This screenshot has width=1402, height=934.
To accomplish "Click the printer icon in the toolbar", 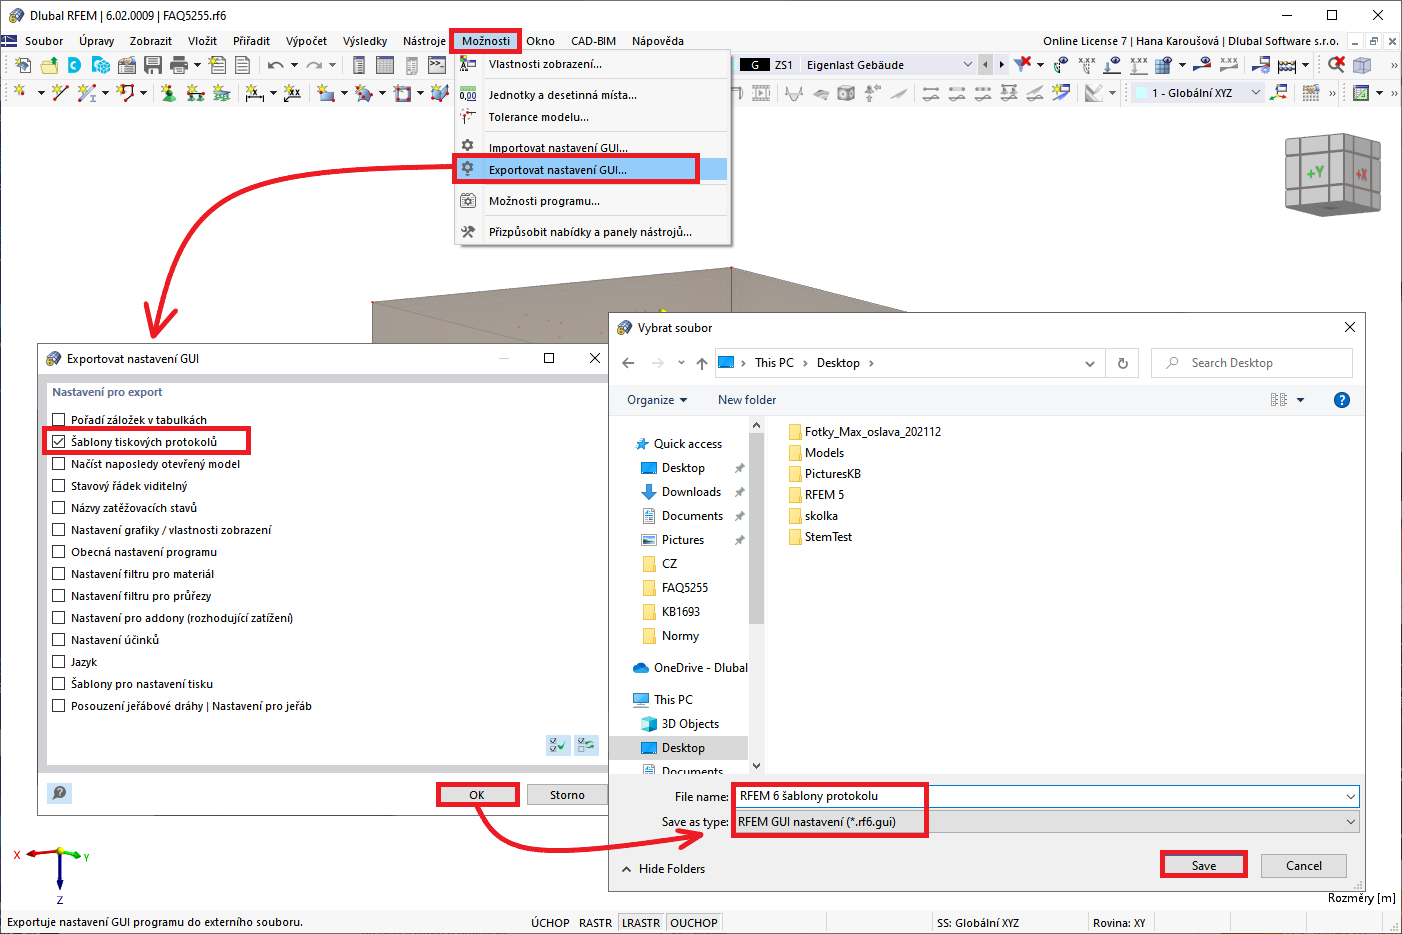I will tap(179, 65).
